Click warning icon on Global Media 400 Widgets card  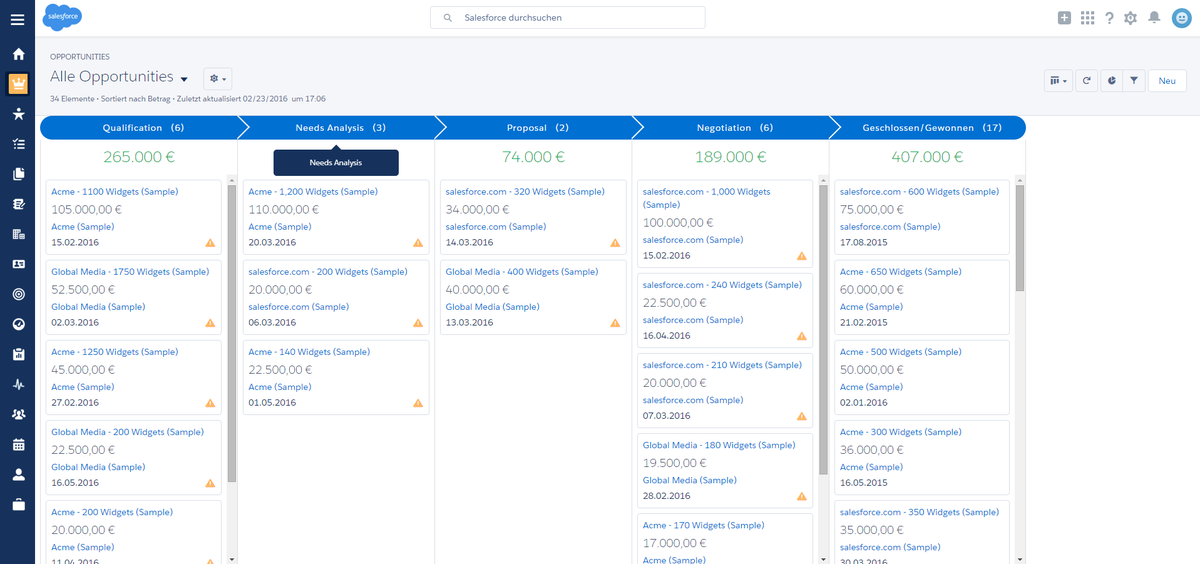615,323
